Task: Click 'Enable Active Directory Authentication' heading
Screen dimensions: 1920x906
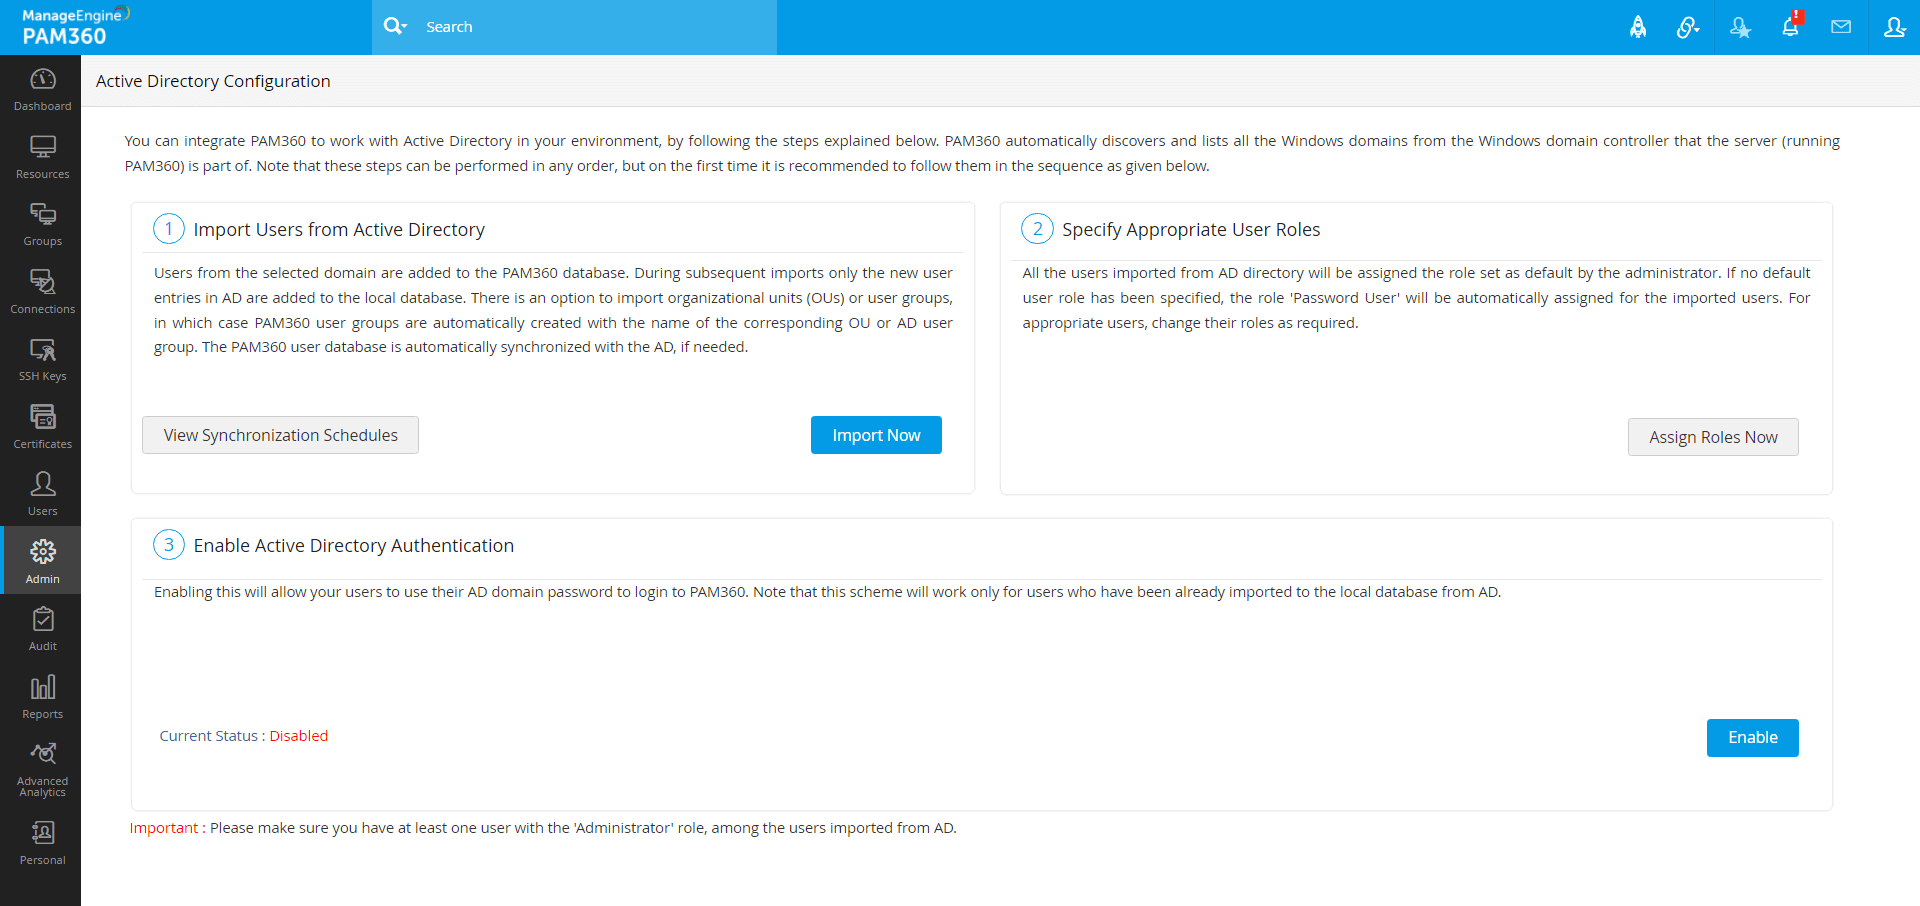Action: pyautogui.click(x=354, y=546)
